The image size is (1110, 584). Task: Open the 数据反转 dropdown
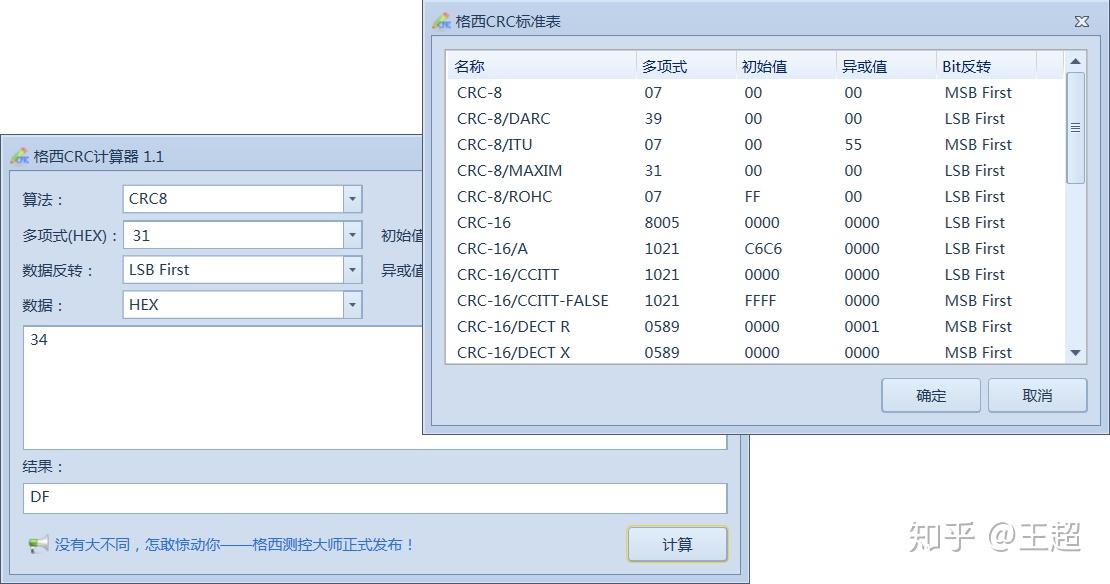352,269
